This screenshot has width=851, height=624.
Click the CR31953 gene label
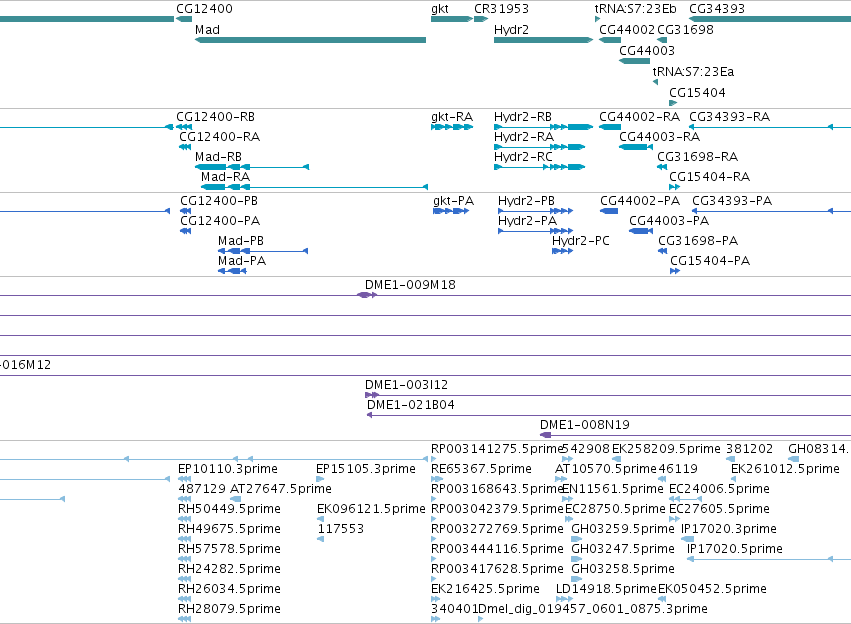coord(501,9)
